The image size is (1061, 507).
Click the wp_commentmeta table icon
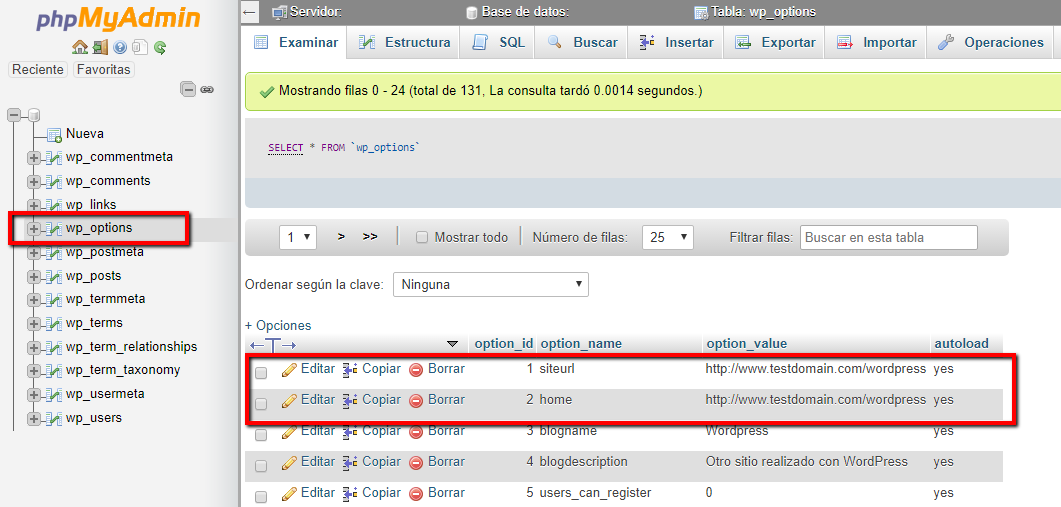53,158
